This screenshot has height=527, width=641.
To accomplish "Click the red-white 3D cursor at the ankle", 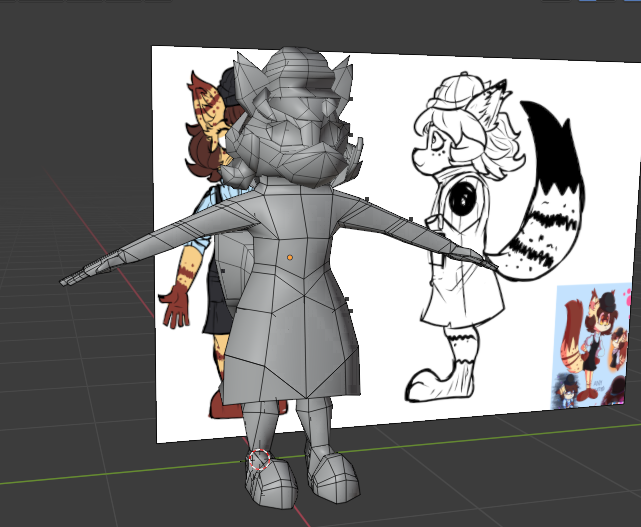I will [x=260, y=459].
